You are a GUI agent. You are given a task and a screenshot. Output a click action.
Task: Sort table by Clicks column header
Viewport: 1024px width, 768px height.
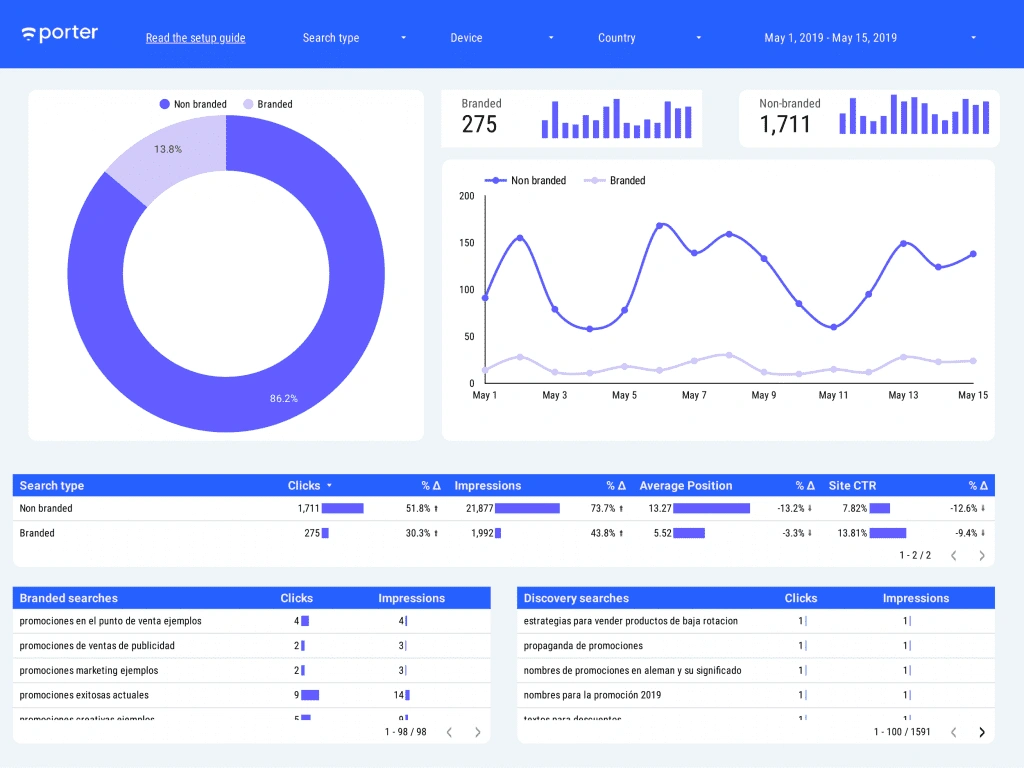(x=304, y=486)
